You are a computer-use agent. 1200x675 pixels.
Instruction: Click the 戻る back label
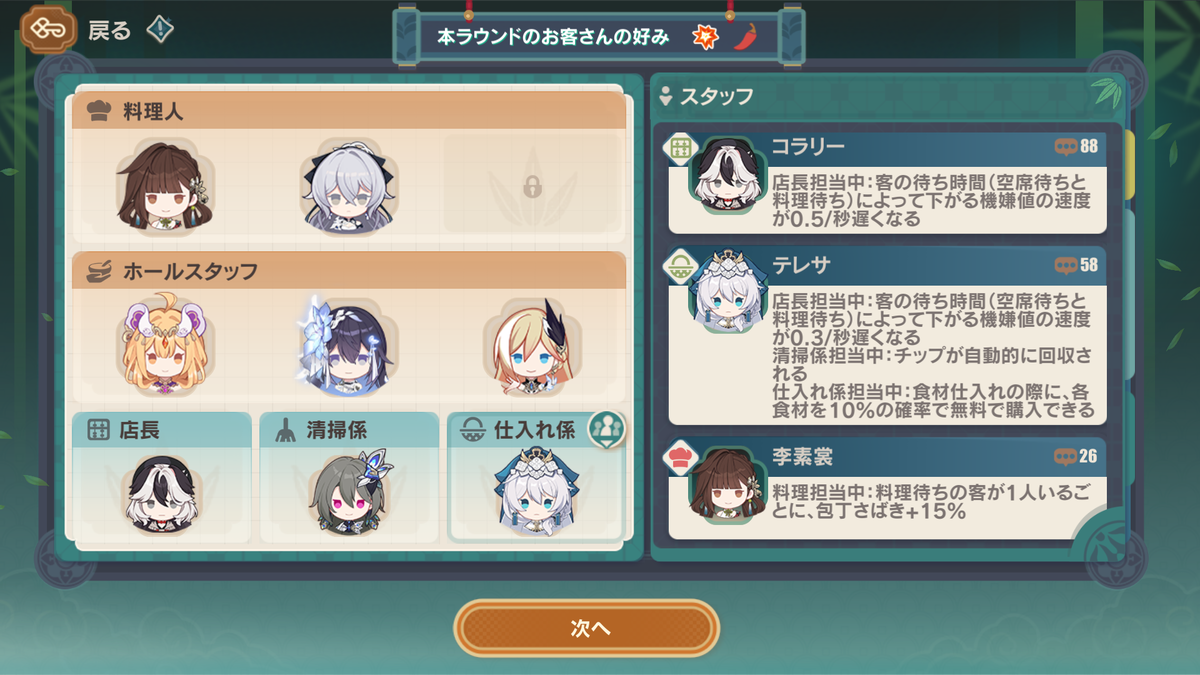point(109,31)
